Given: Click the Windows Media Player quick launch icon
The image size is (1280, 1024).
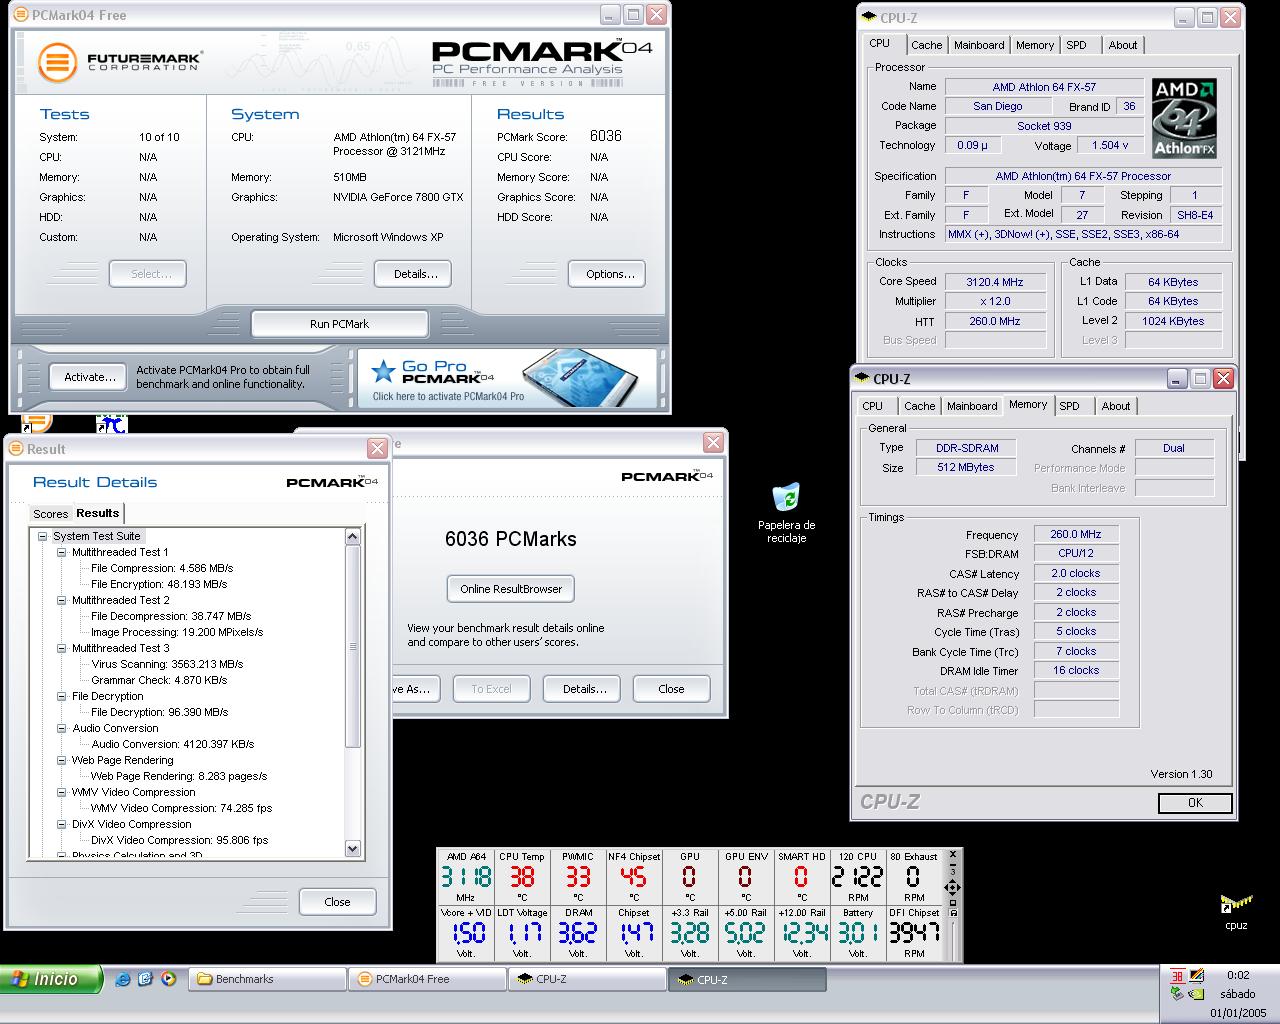Looking at the screenshot, I should click(x=168, y=979).
